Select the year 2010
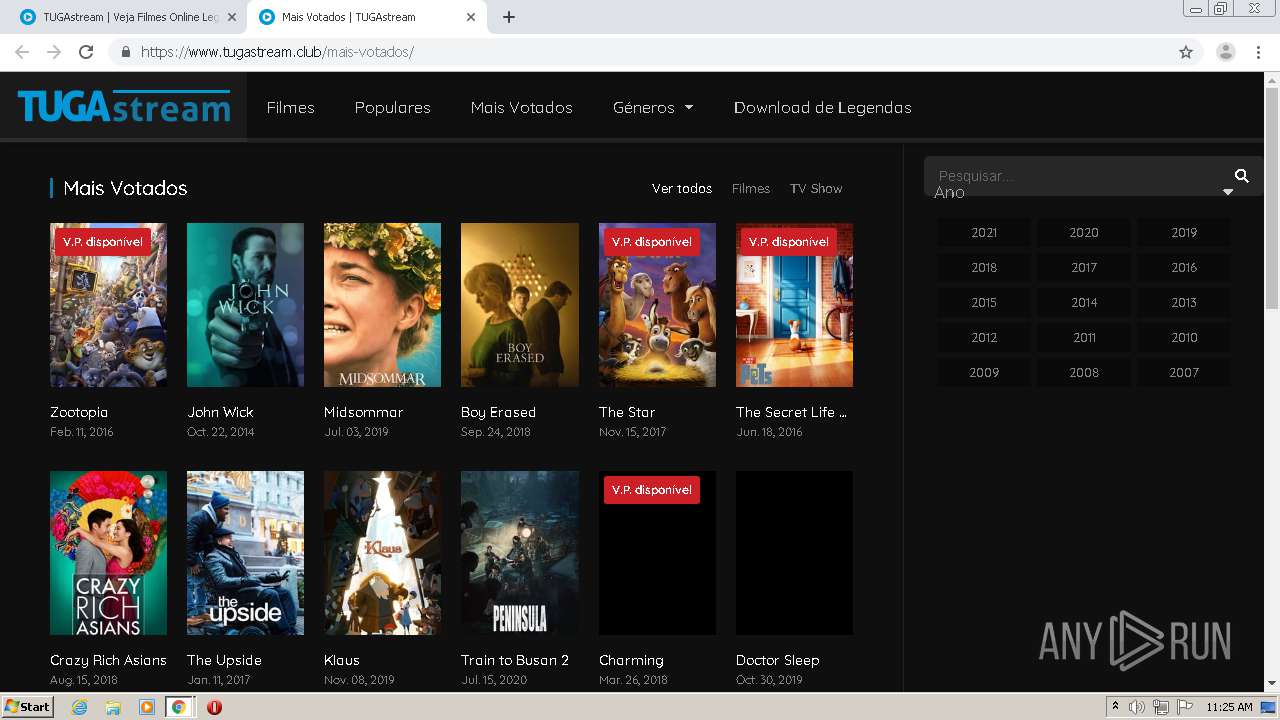The image size is (1280, 720). coord(1184,337)
